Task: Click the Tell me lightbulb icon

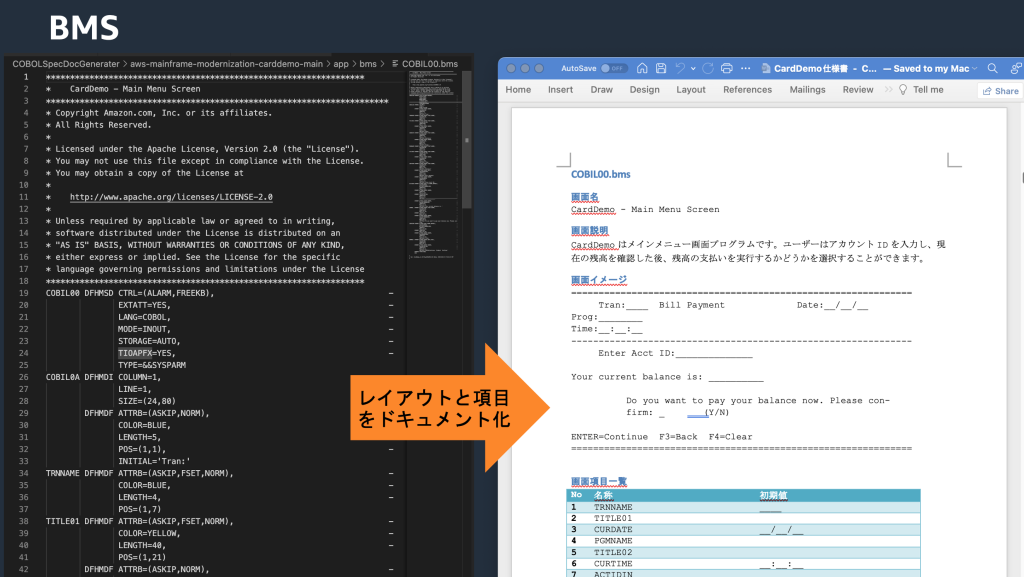Action: pos(903,90)
